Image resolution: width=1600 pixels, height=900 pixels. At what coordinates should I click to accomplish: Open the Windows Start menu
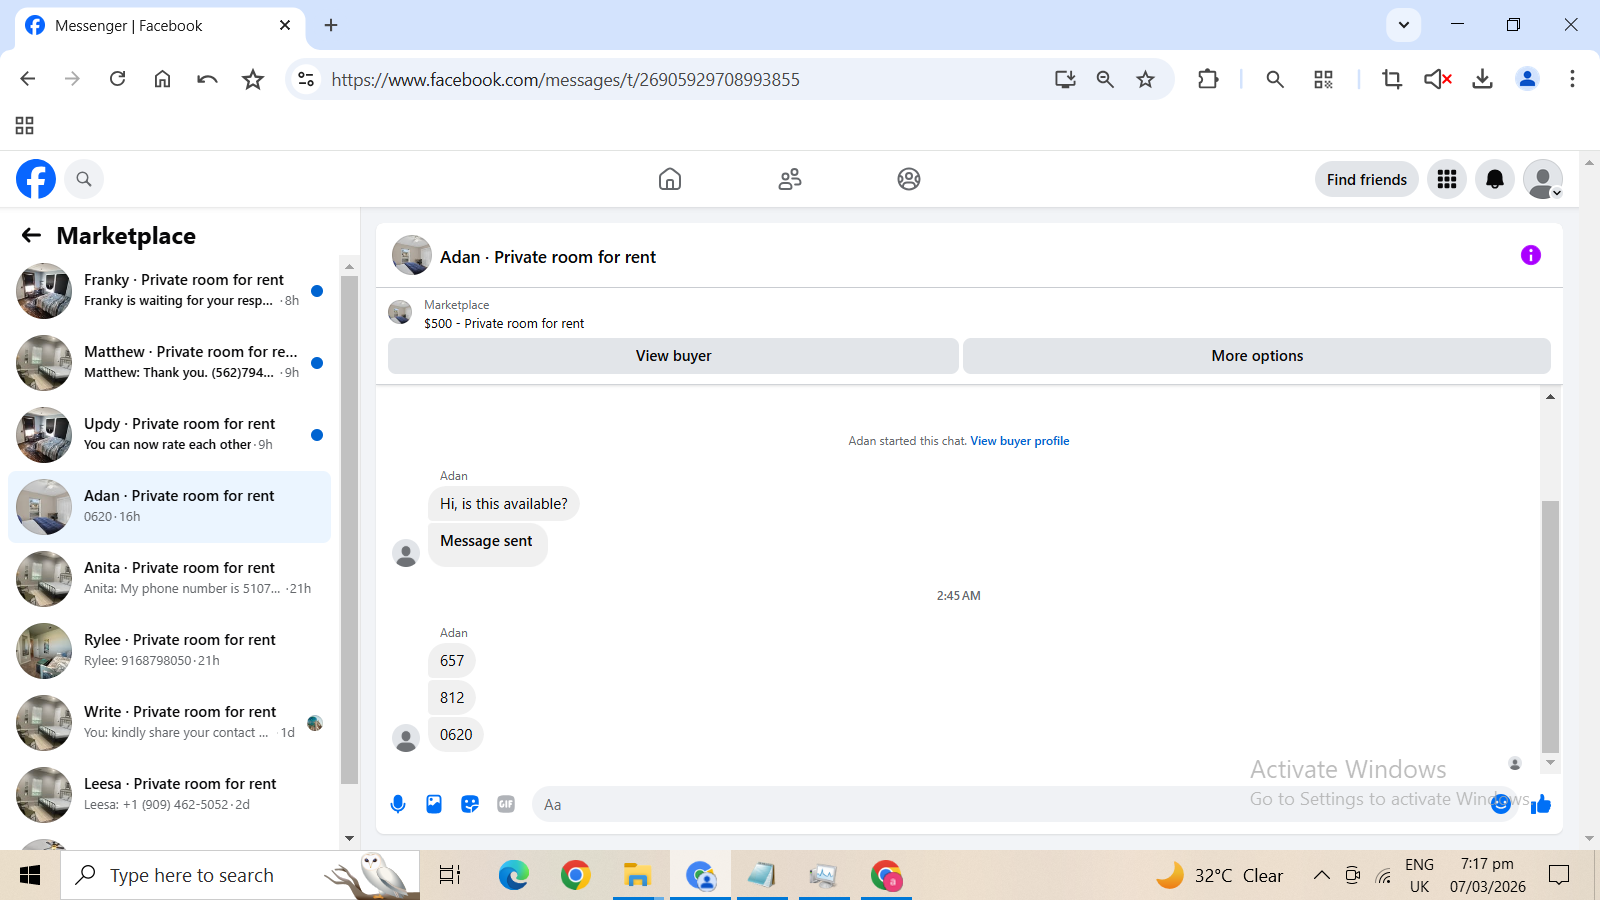pos(30,875)
